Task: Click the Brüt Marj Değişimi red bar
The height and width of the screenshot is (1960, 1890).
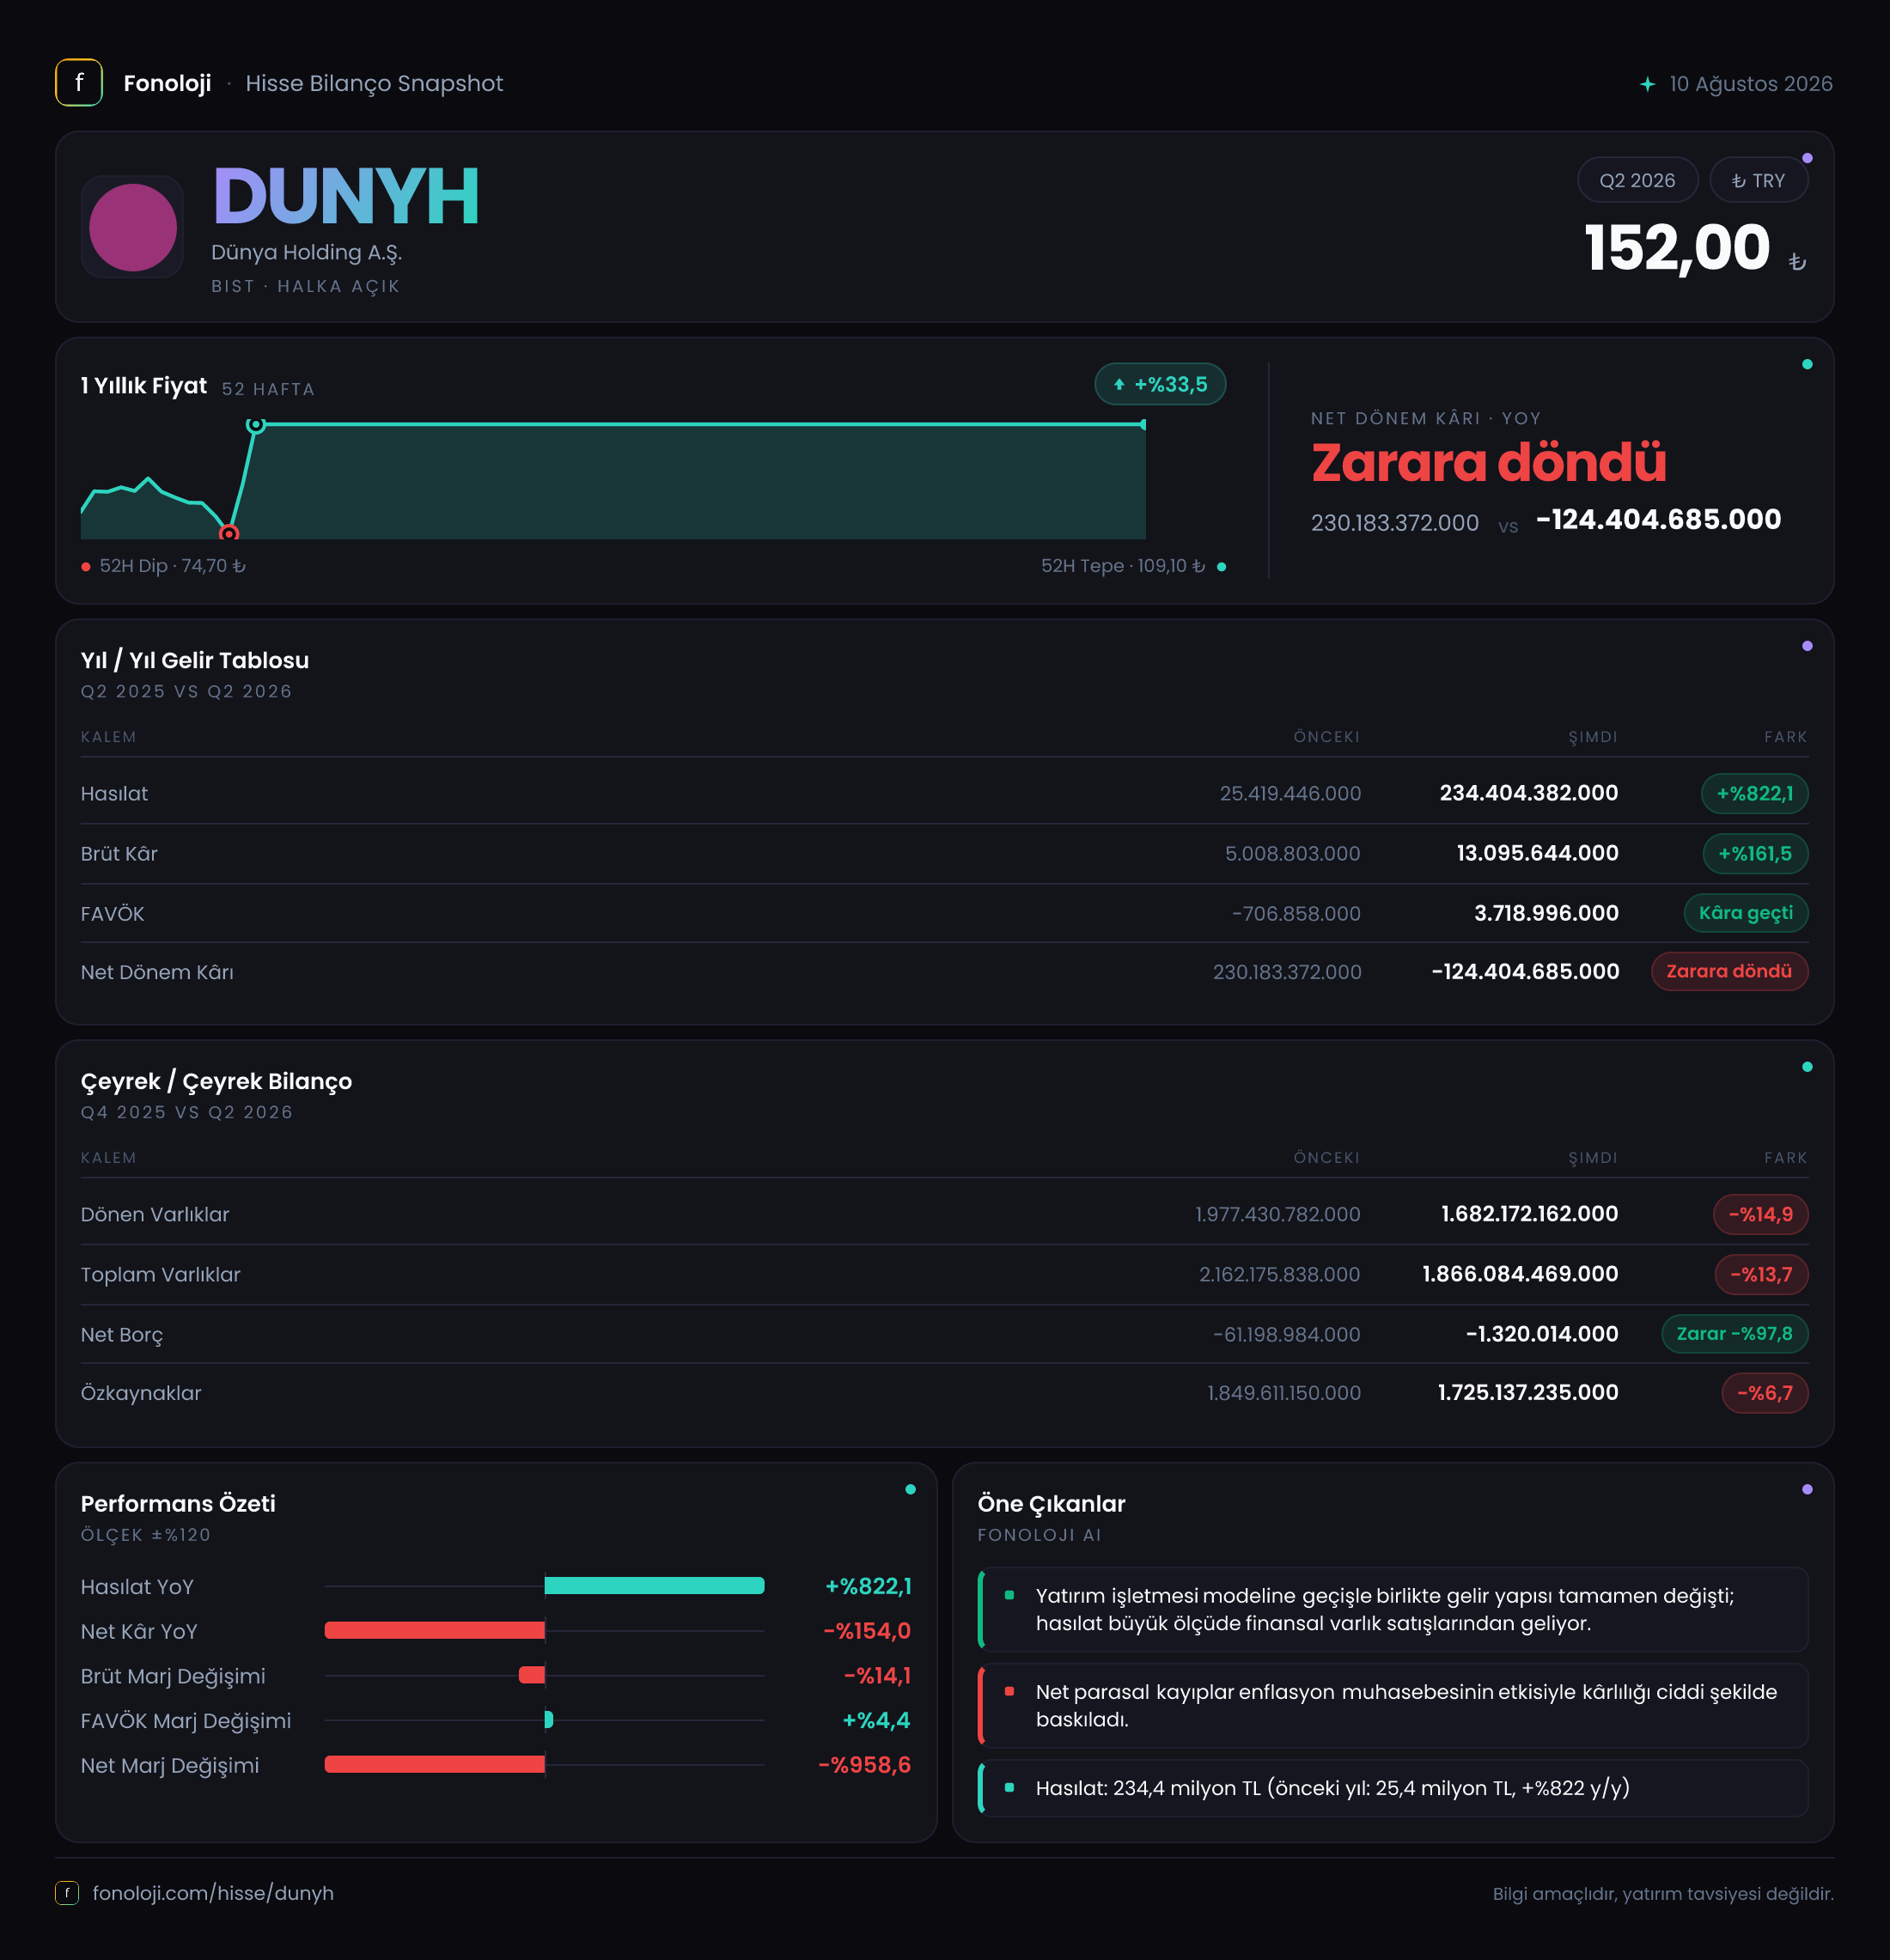Action: click(x=532, y=1676)
